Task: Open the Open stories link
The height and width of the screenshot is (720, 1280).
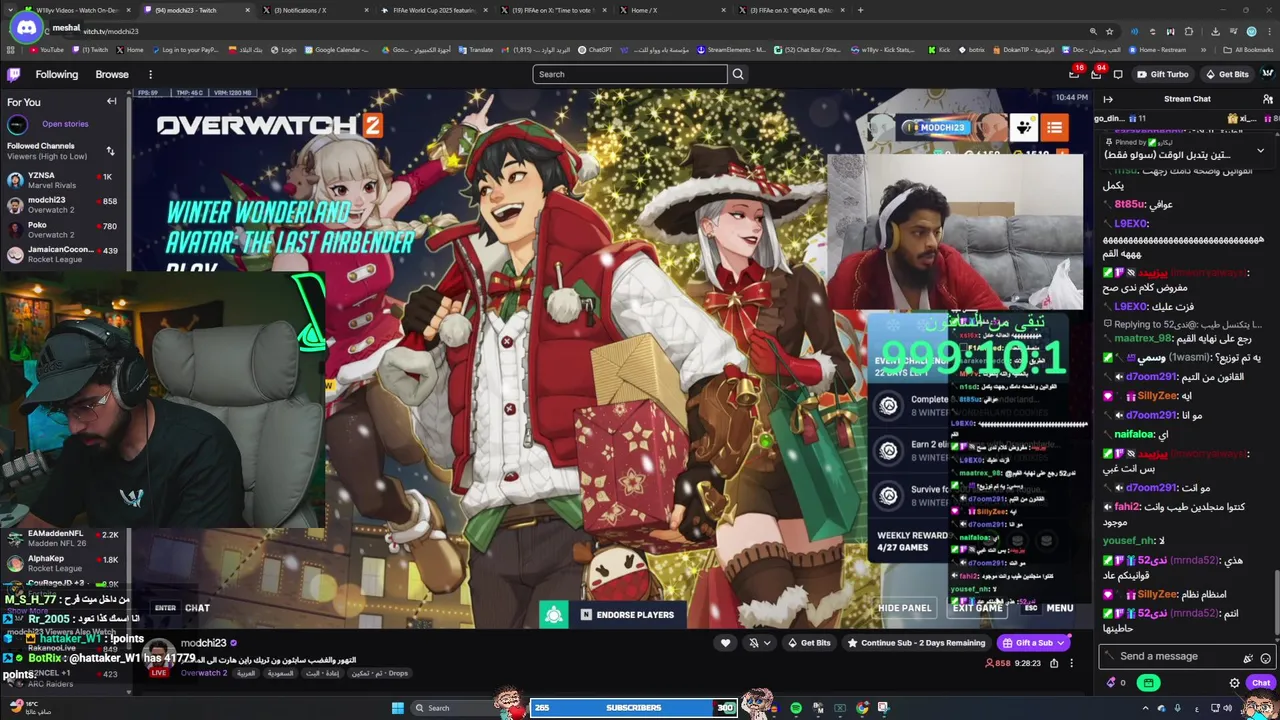Action: pyautogui.click(x=65, y=124)
